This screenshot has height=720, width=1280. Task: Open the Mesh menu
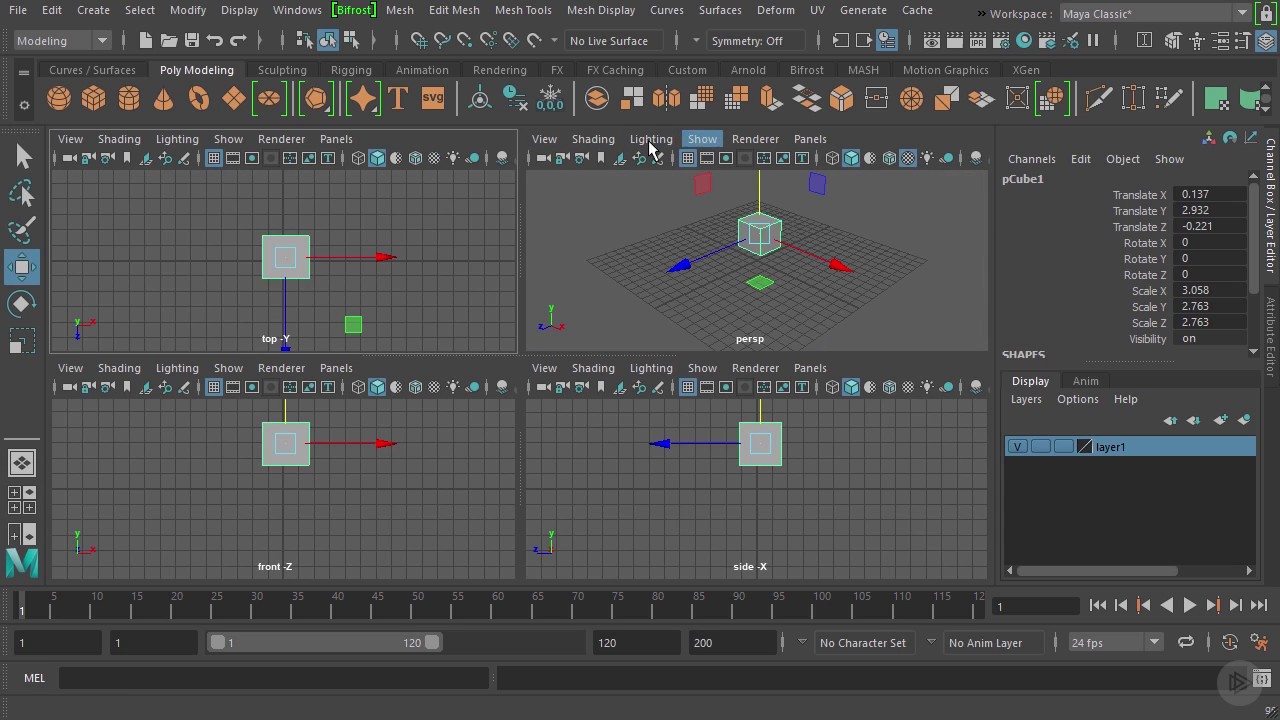pos(399,10)
